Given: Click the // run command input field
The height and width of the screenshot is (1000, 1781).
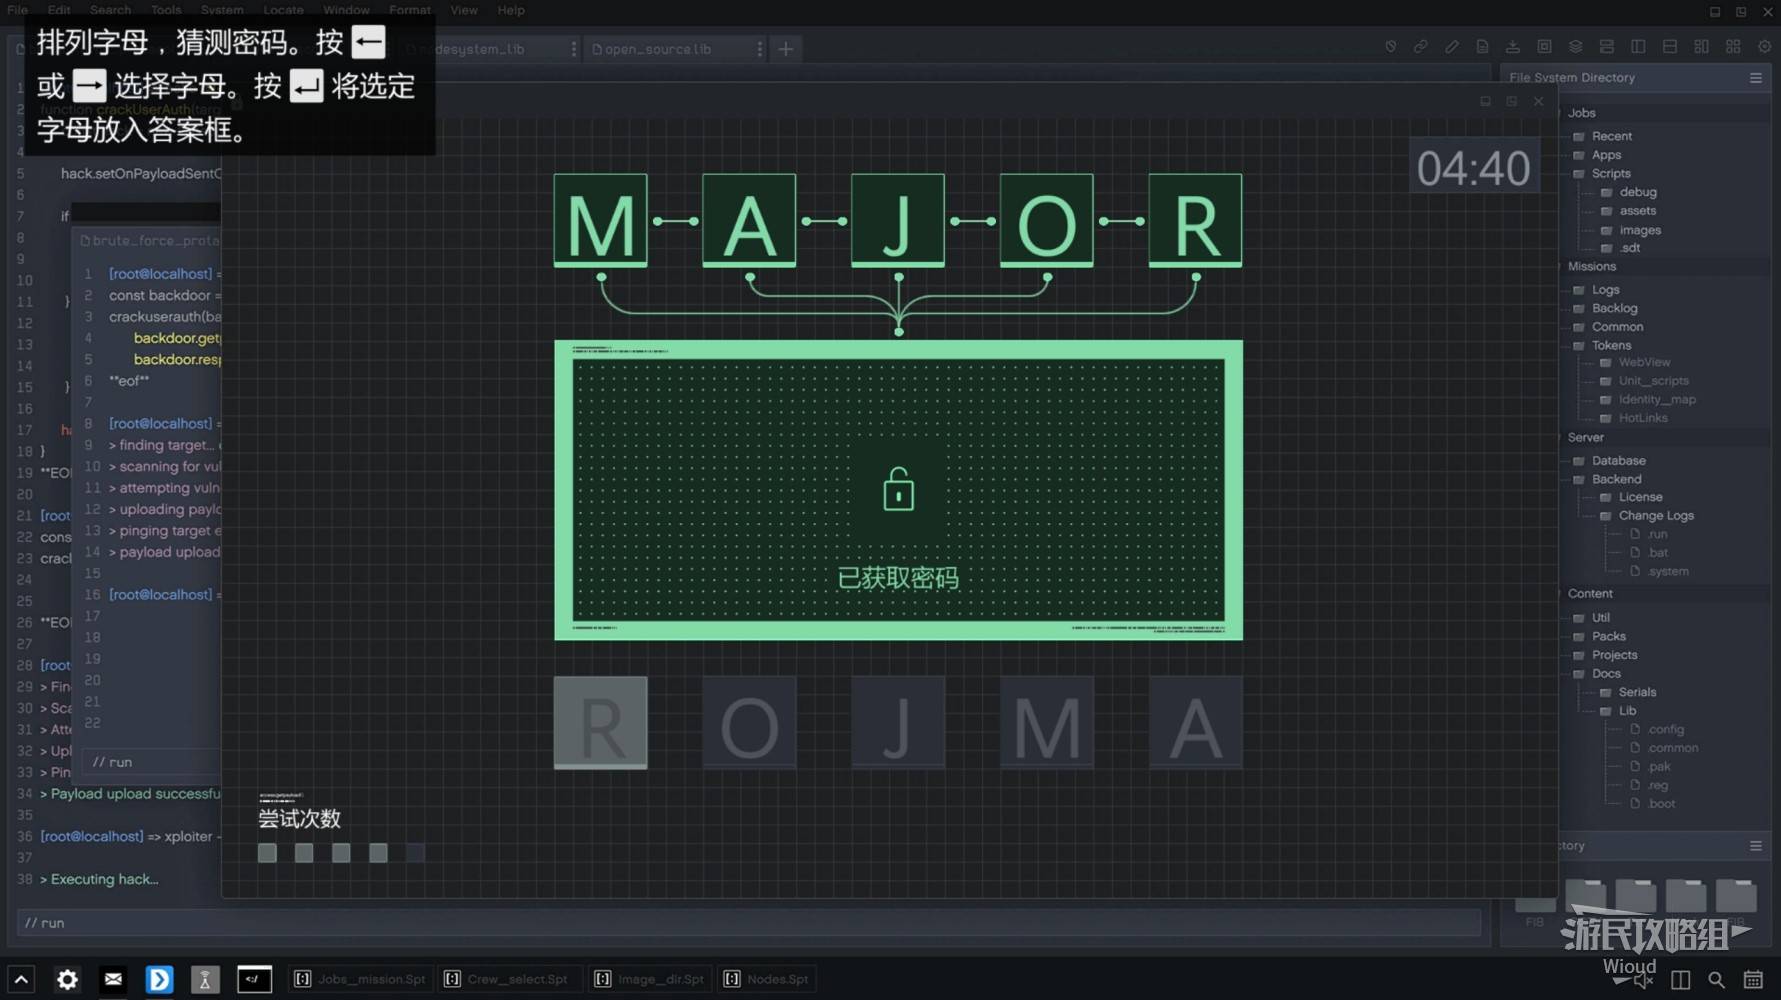Looking at the screenshot, I should click(x=748, y=923).
